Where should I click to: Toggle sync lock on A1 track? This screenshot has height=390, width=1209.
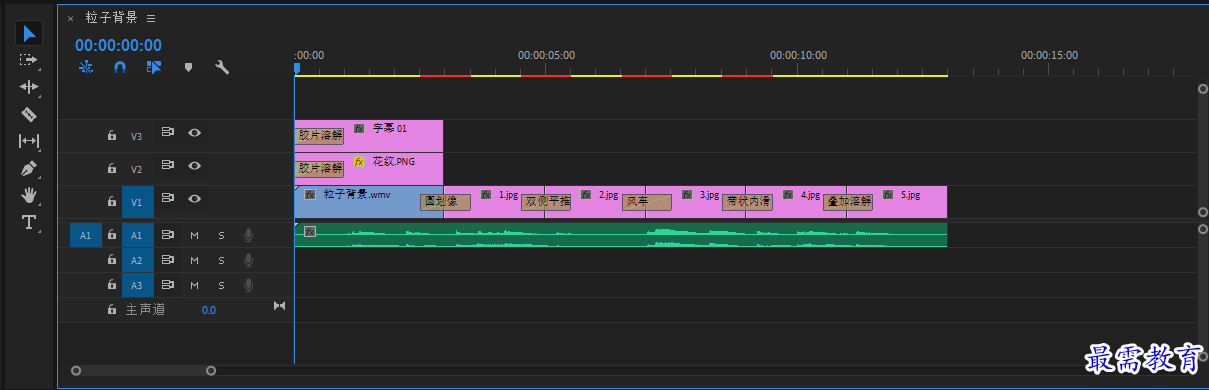[x=168, y=235]
